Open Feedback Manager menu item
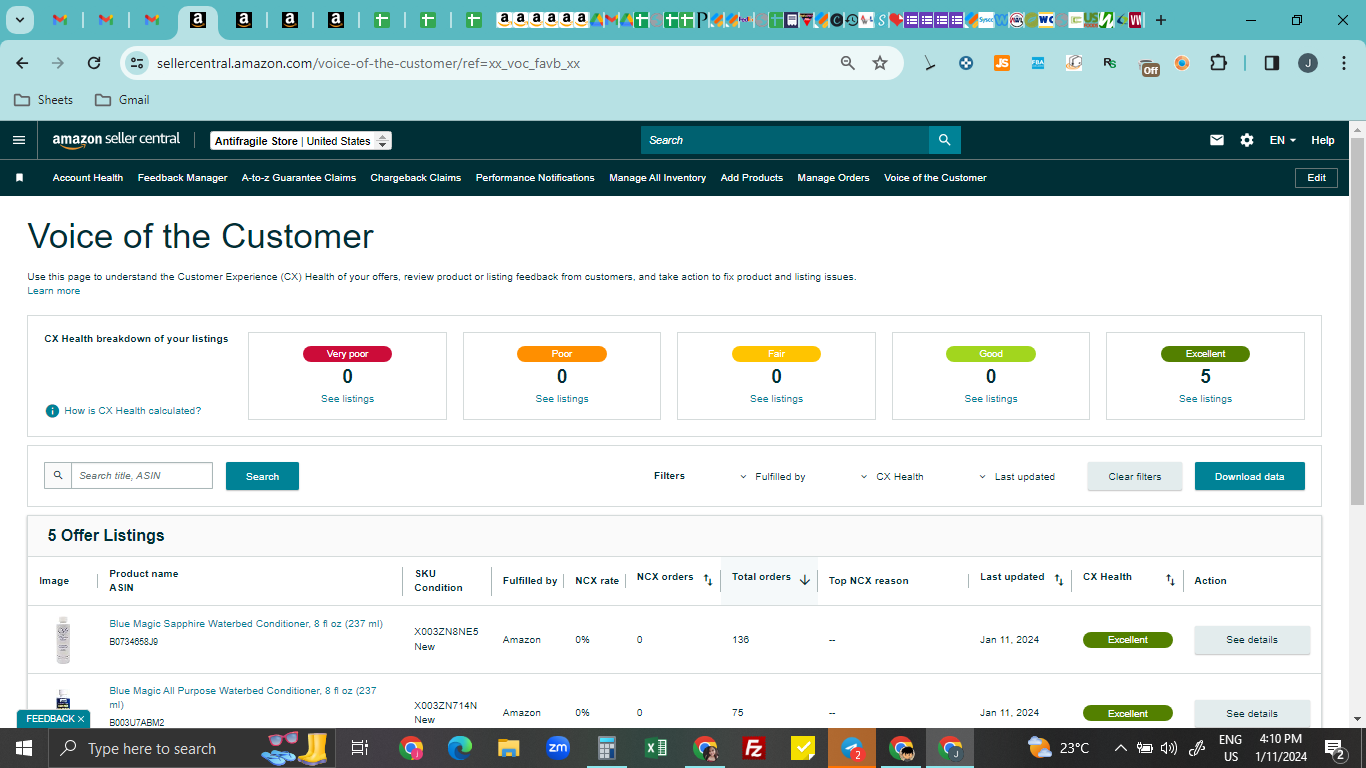The image size is (1366, 768). [x=182, y=178]
